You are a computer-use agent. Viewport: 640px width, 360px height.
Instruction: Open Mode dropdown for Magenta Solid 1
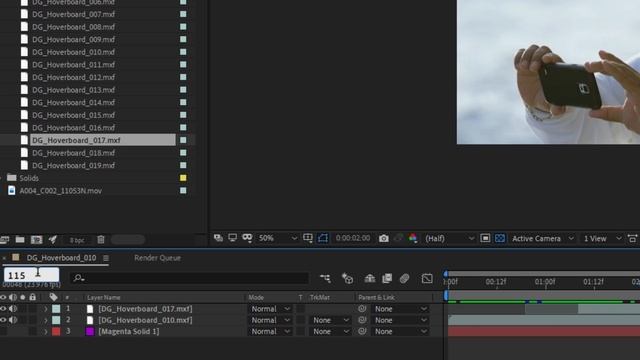270,331
